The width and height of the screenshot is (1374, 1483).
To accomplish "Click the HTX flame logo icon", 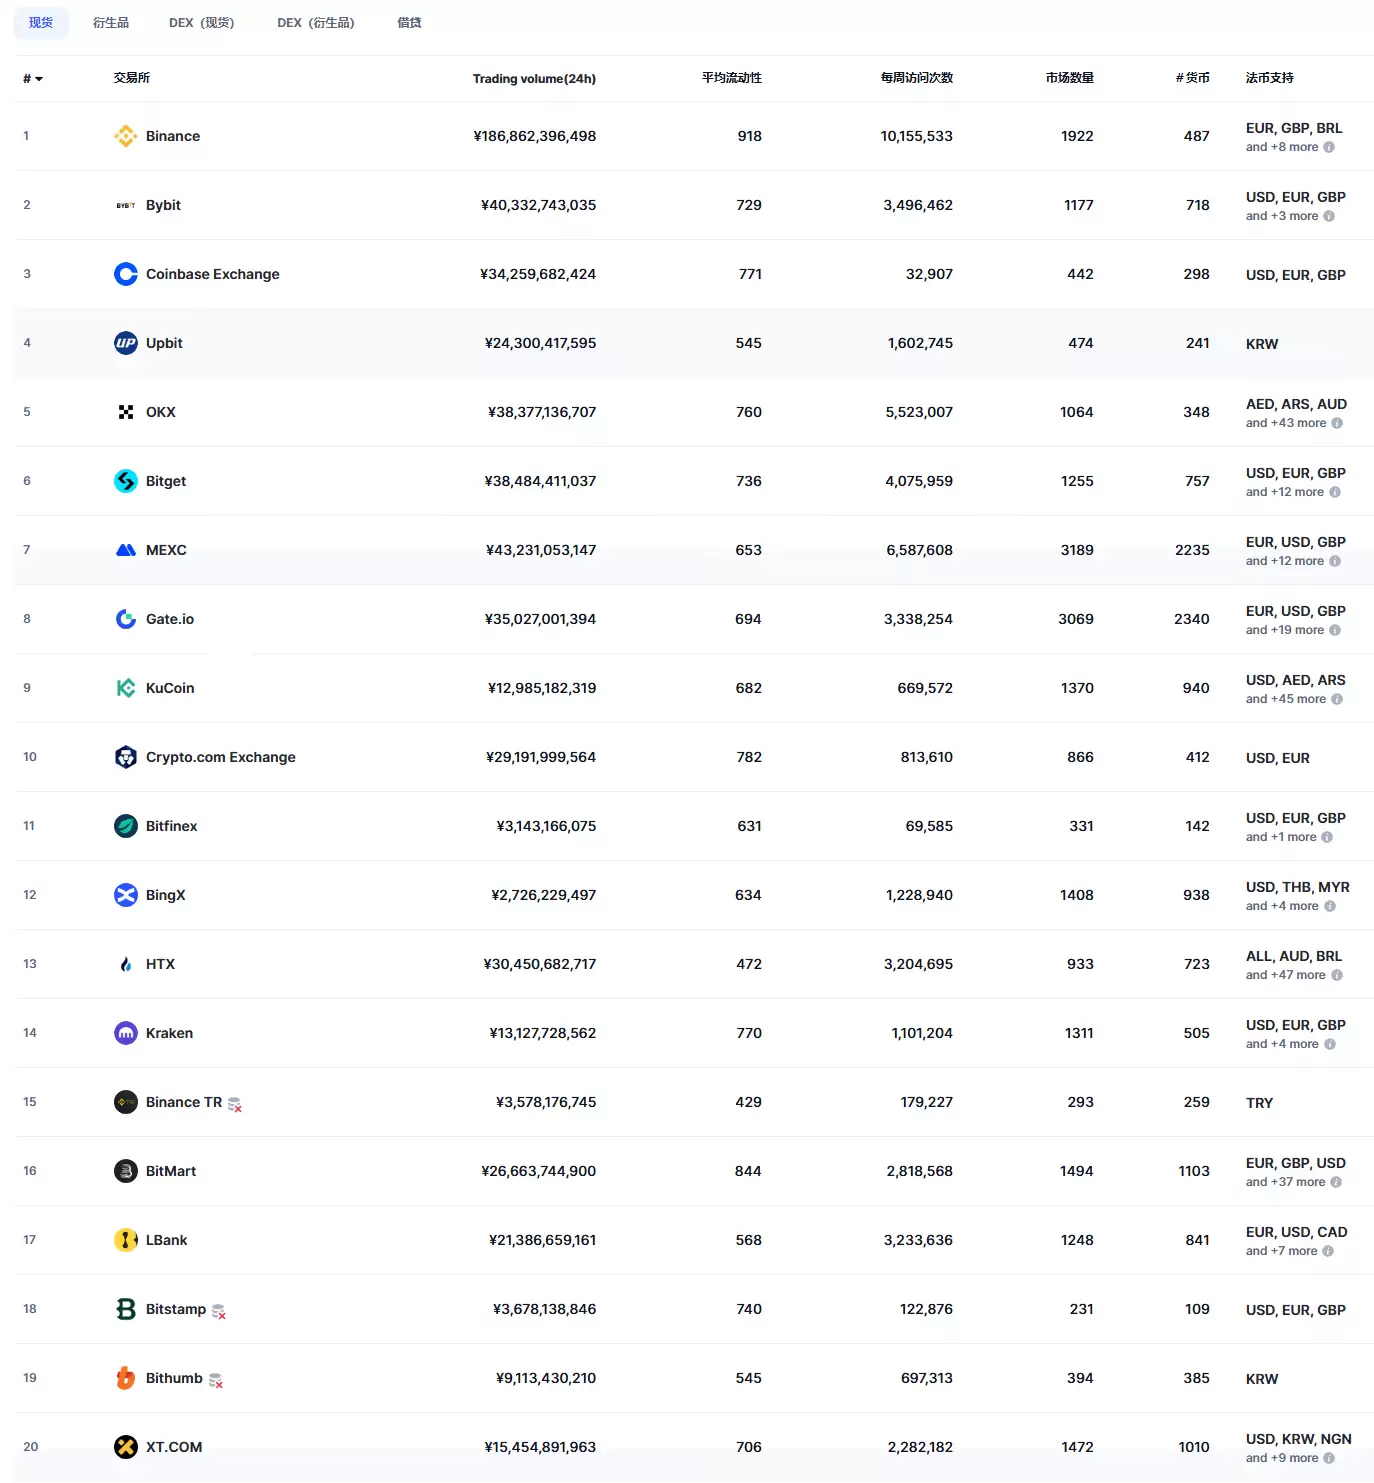I will coord(126,964).
